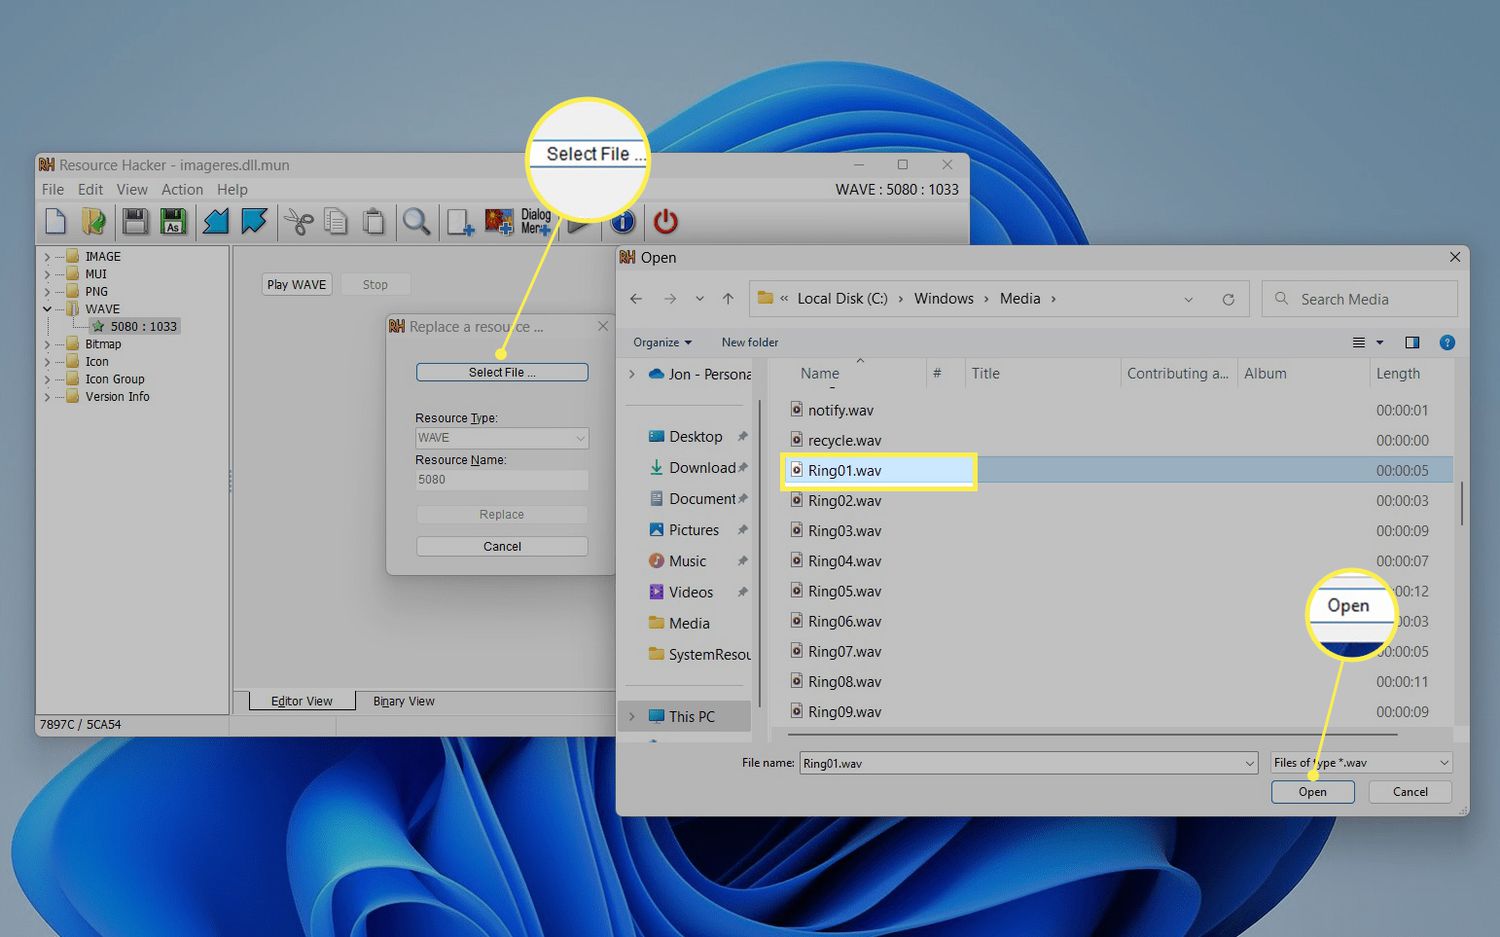Screen dimensions: 1500x937
Task: Open the Recent locations dropdown arrow
Action: click(x=699, y=299)
